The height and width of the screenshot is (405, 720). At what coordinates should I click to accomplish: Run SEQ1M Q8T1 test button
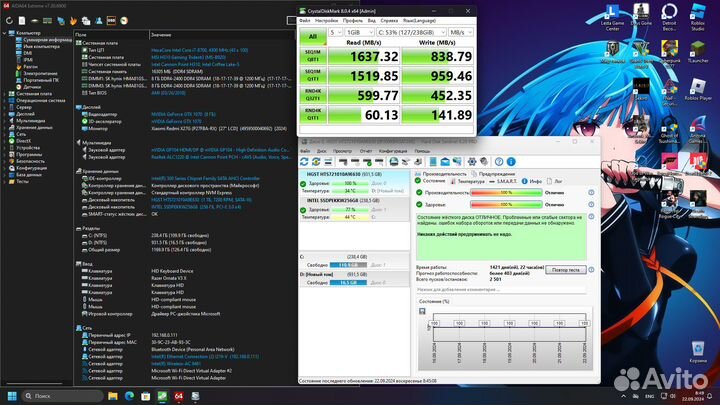[313, 56]
